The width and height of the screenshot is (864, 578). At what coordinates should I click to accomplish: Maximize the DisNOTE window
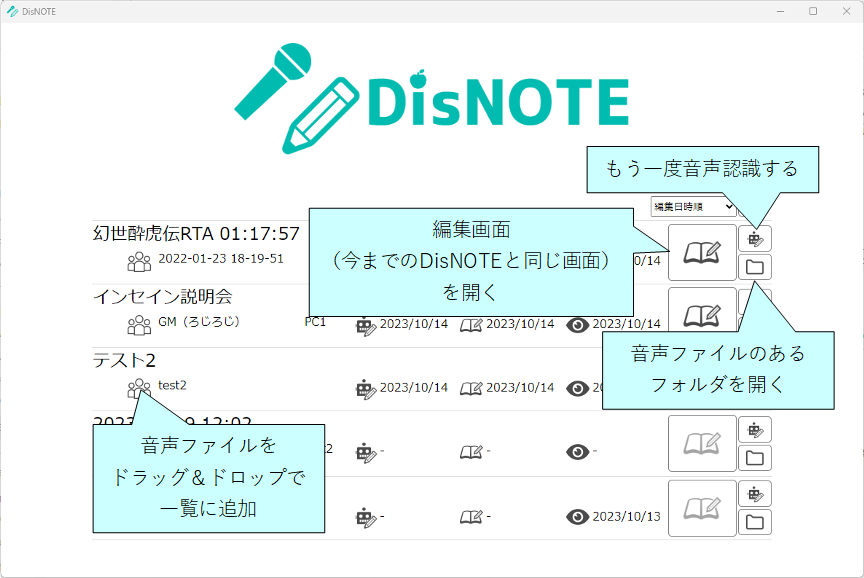[813, 11]
